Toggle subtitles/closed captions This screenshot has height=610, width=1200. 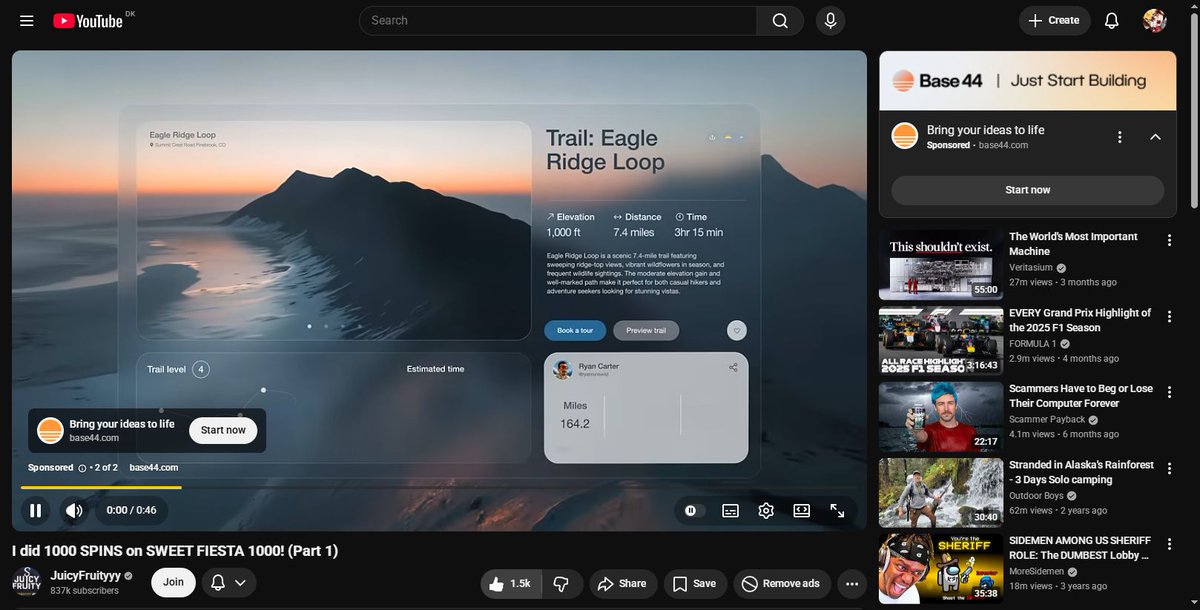pyautogui.click(x=730, y=511)
